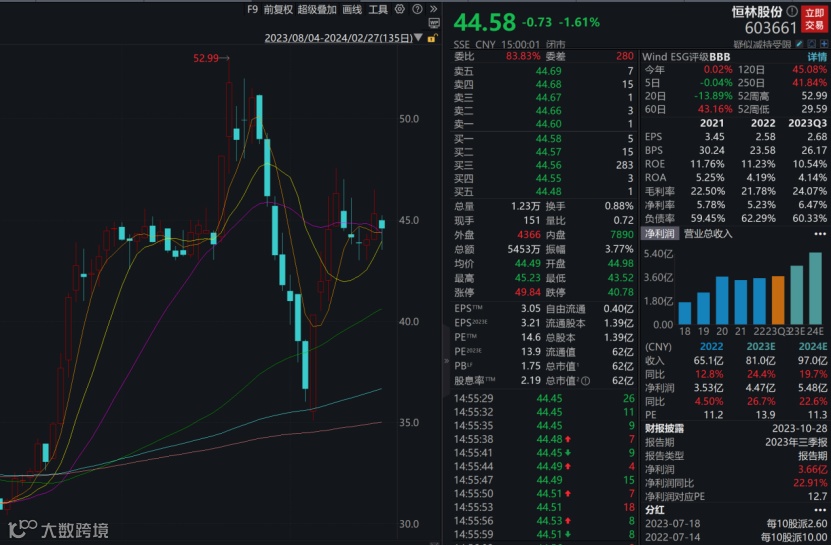Click the info icon next to 总市值²

(585, 381)
